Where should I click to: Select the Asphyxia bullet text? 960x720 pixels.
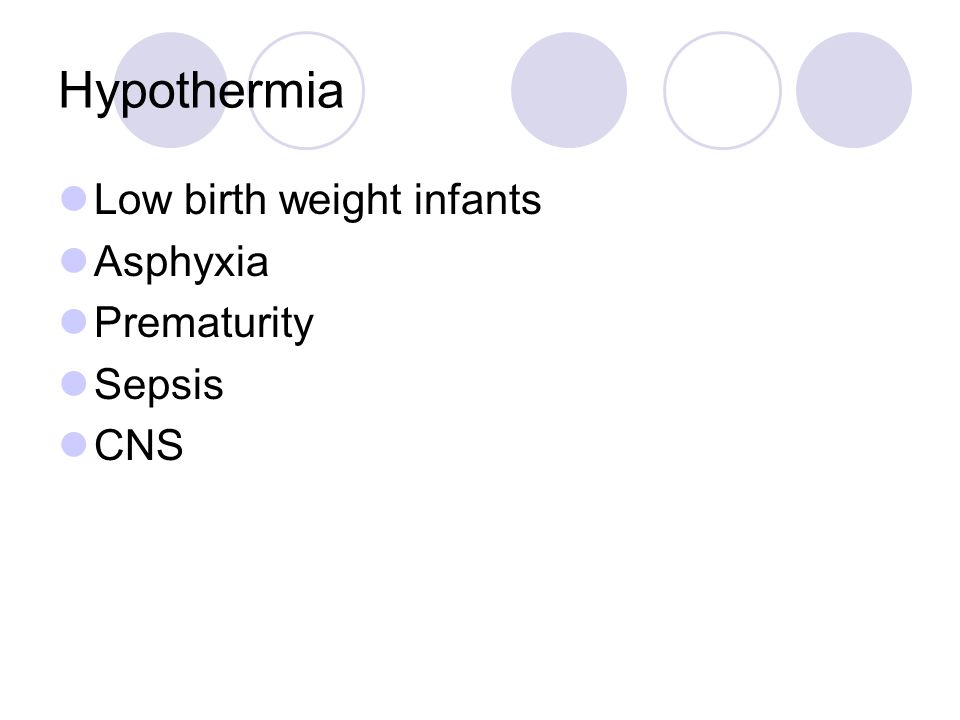click(x=181, y=263)
